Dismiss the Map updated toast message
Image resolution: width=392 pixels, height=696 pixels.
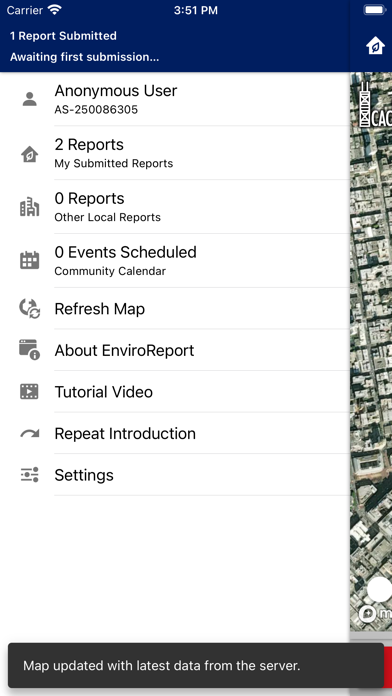(196, 665)
